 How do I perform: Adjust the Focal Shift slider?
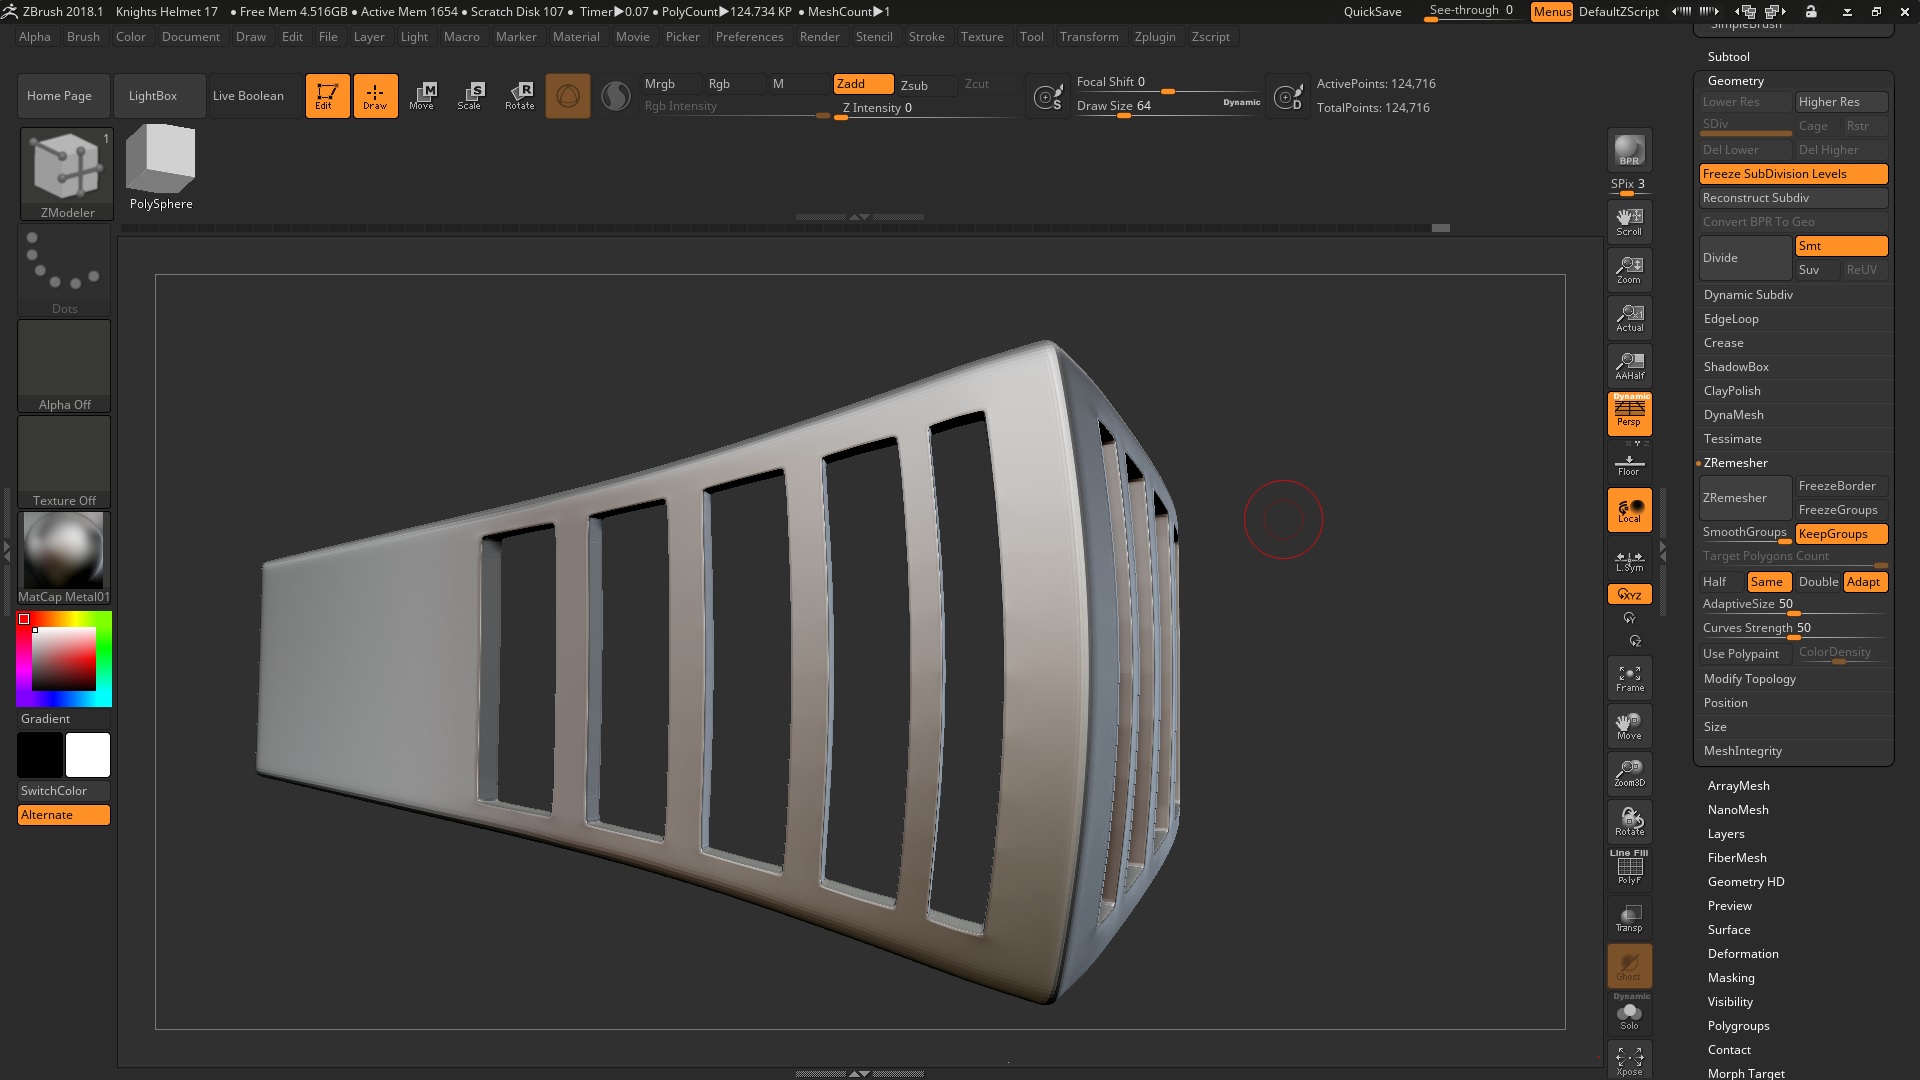coord(1168,83)
